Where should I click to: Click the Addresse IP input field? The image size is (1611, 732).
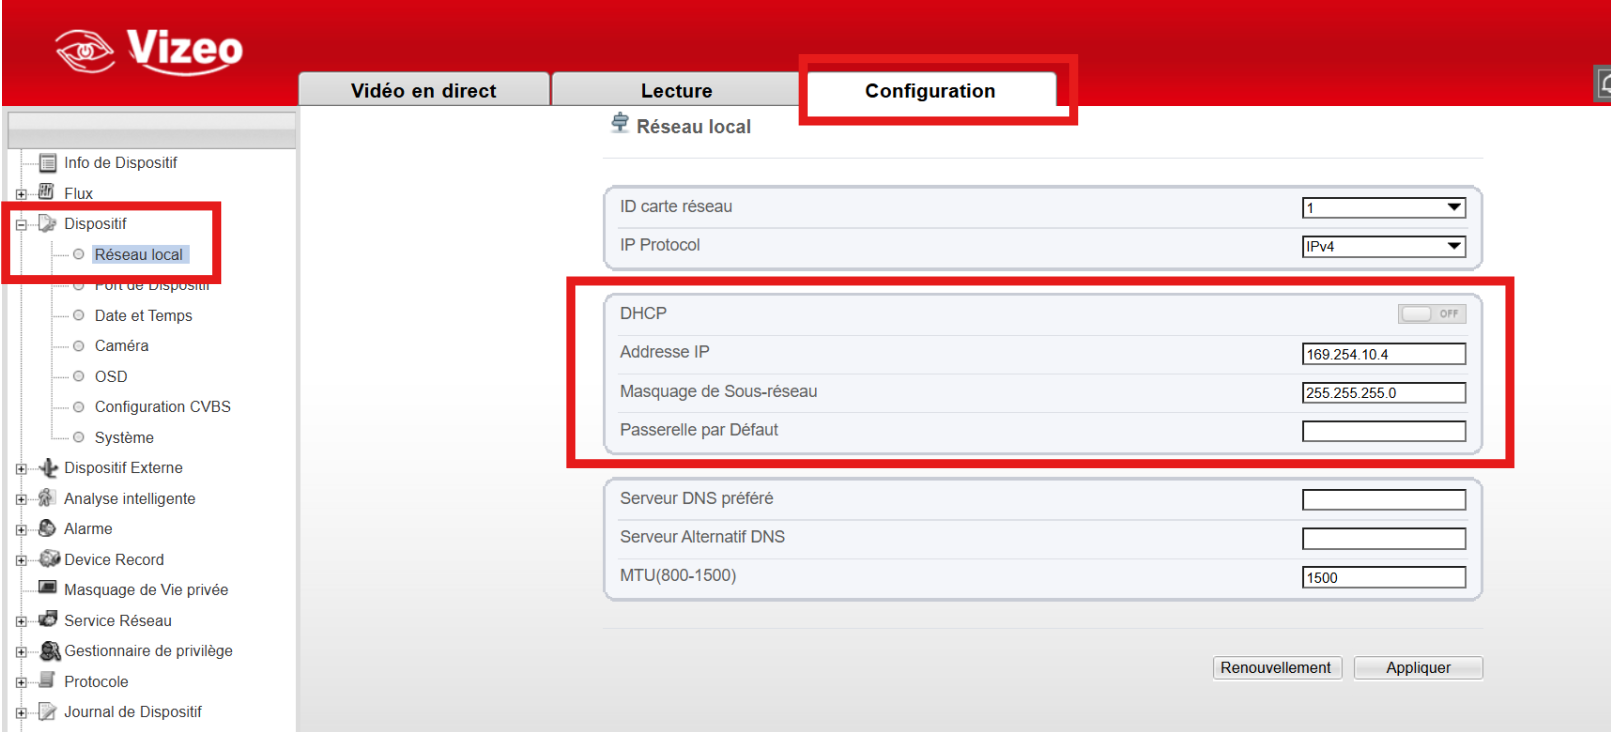1383,354
